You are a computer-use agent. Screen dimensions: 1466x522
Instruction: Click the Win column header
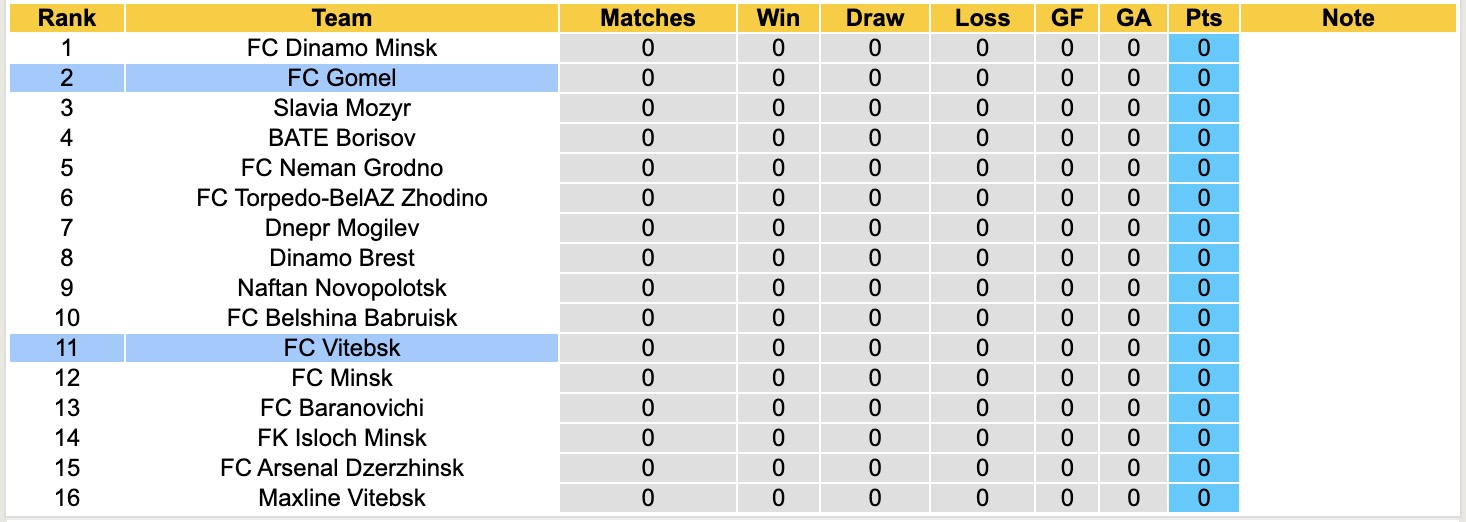point(779,18)
